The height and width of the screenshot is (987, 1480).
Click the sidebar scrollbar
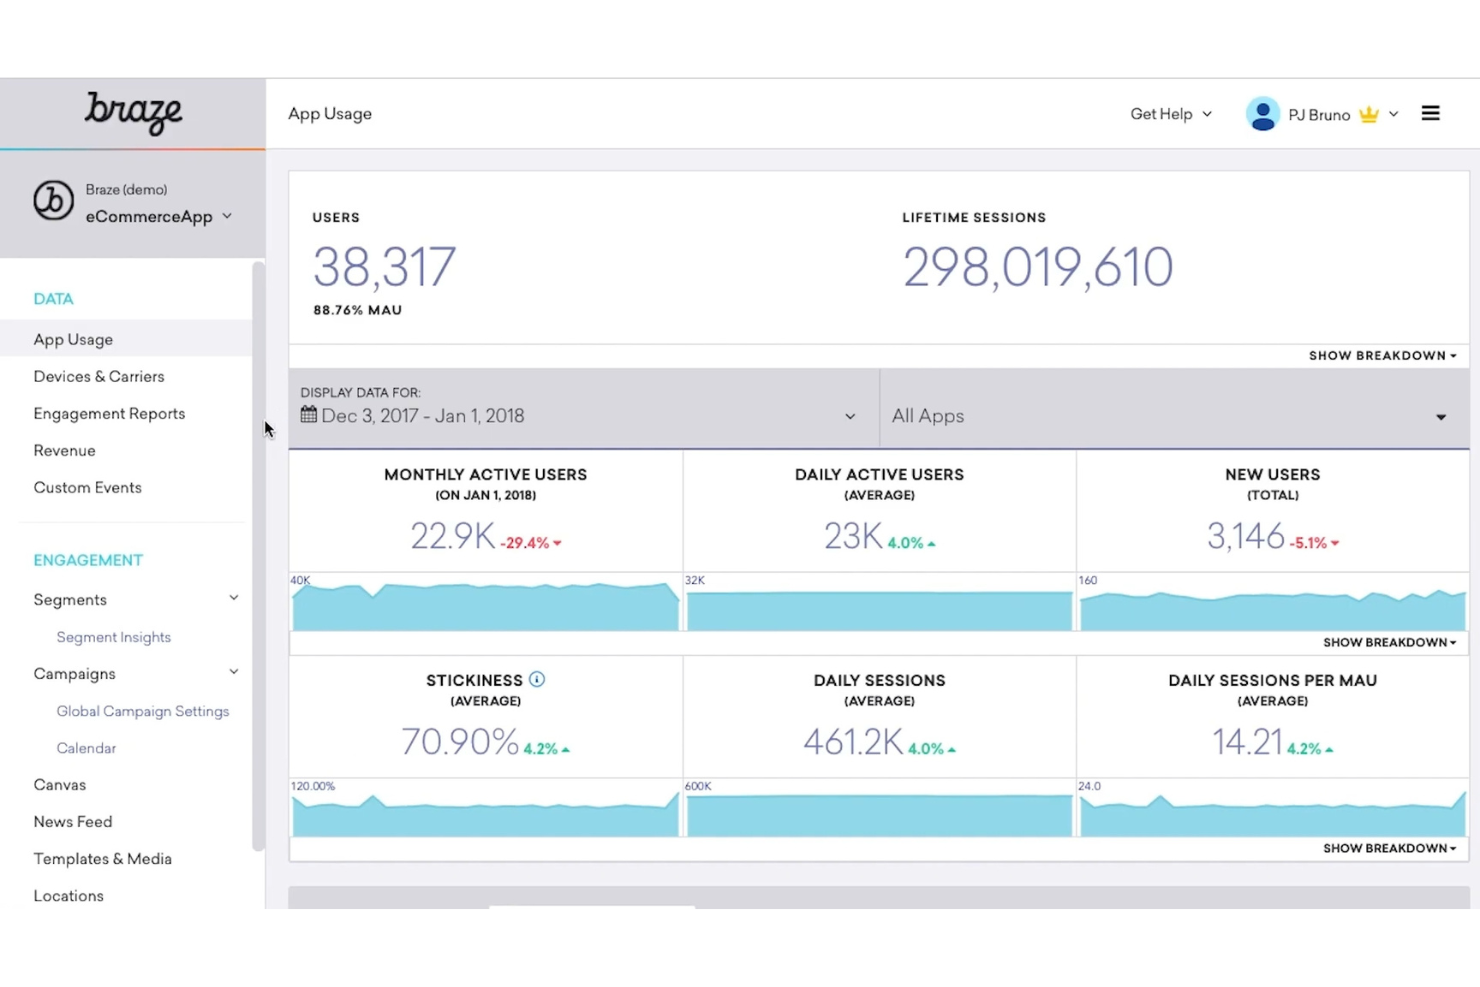(x=258, y=556)
